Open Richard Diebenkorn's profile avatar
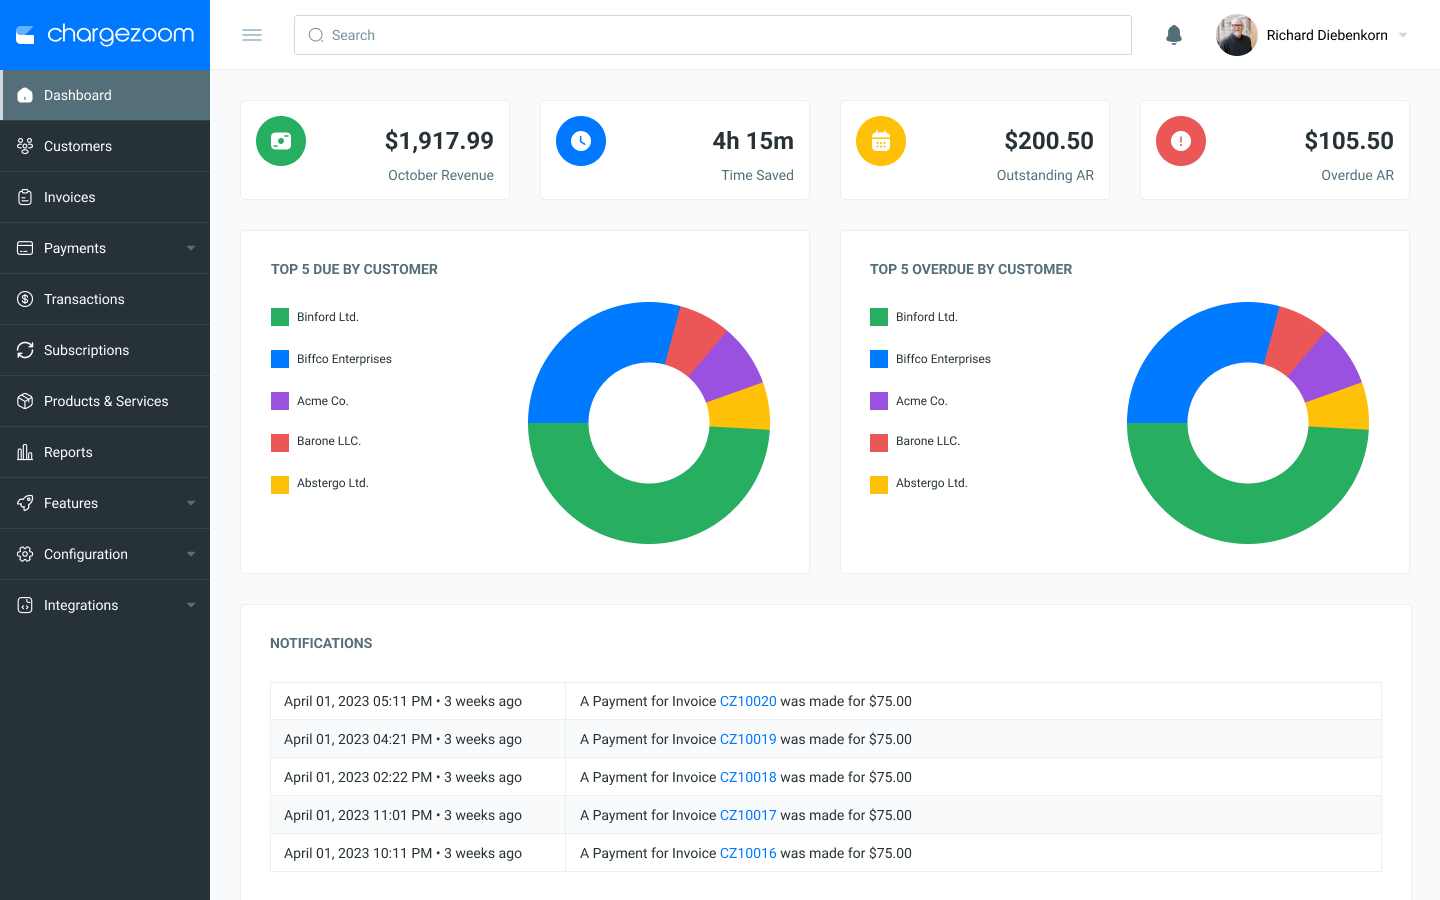Screen dimensions: 1440x900 1237,35
